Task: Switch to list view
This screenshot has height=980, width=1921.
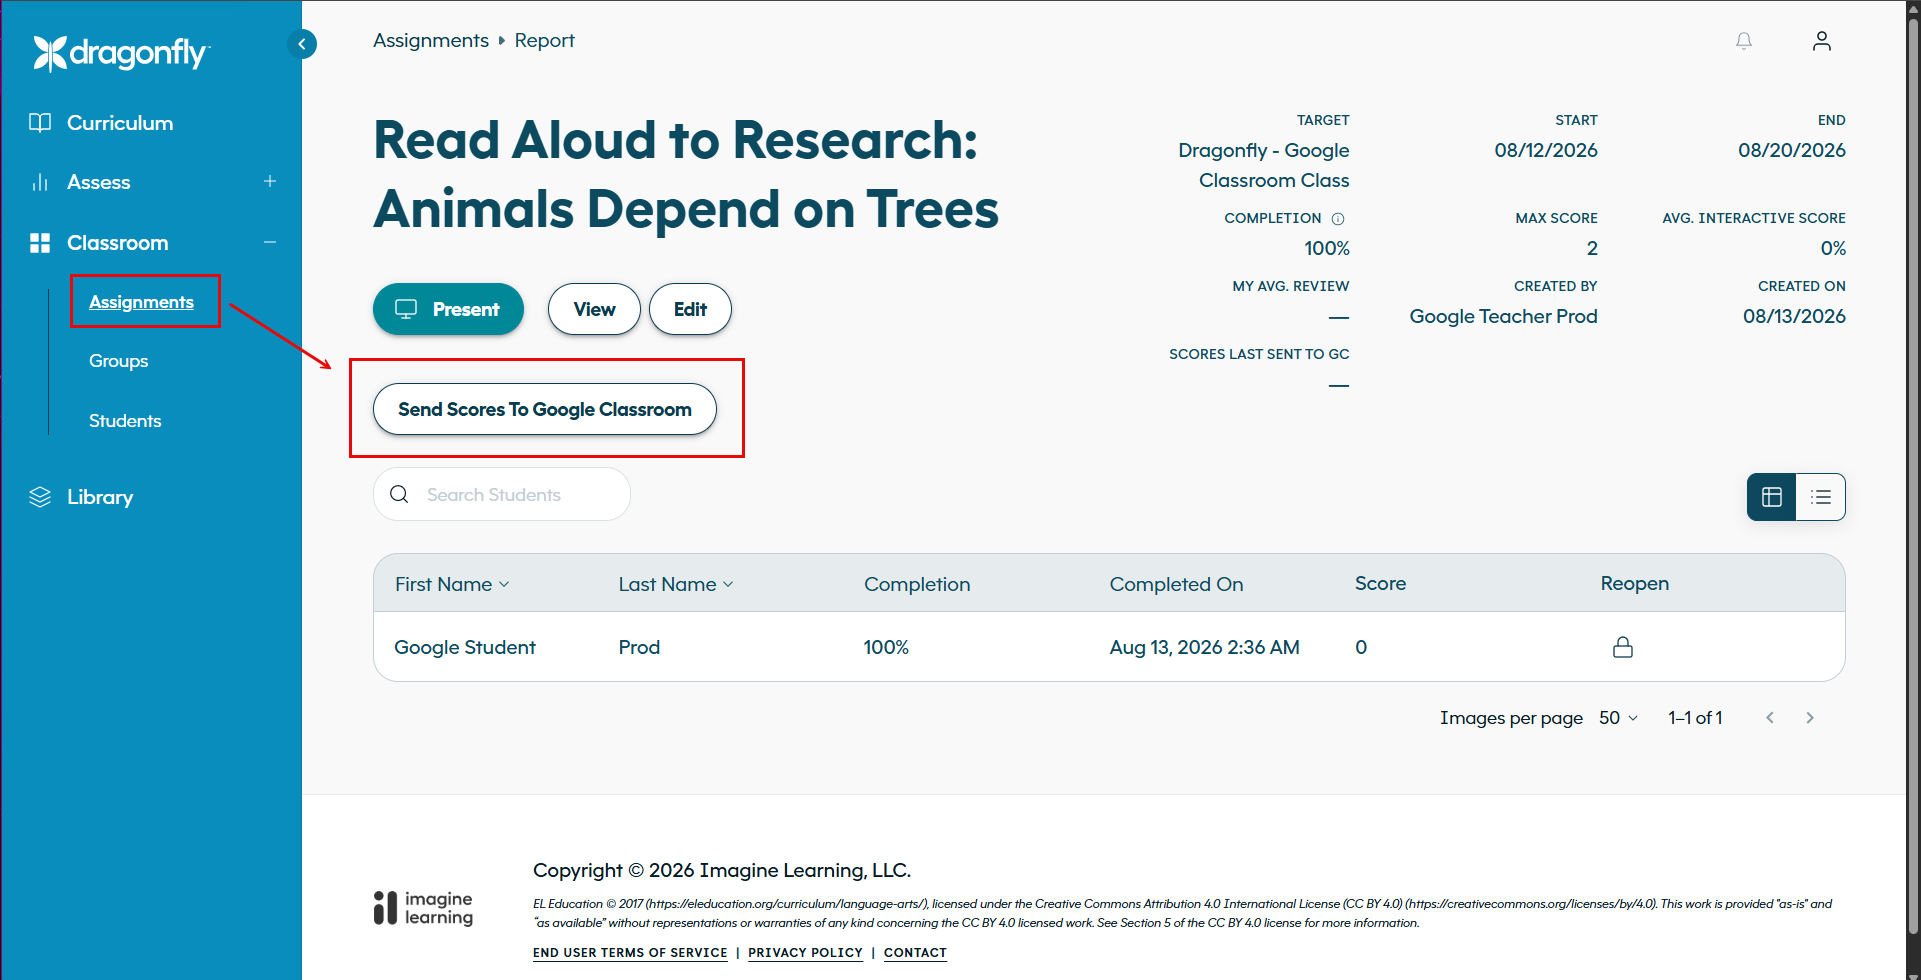Action: [x=1821, y=497]
